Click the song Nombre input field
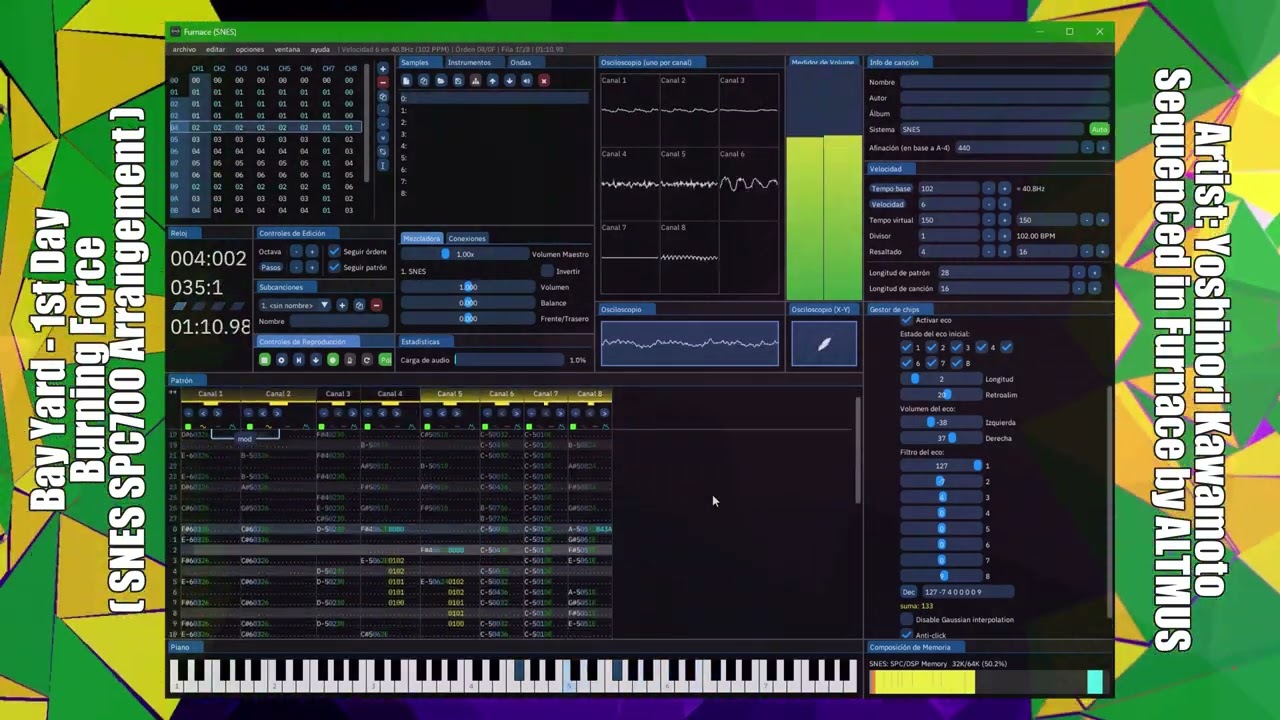The image size is (1280, 720). (1005, 82)
